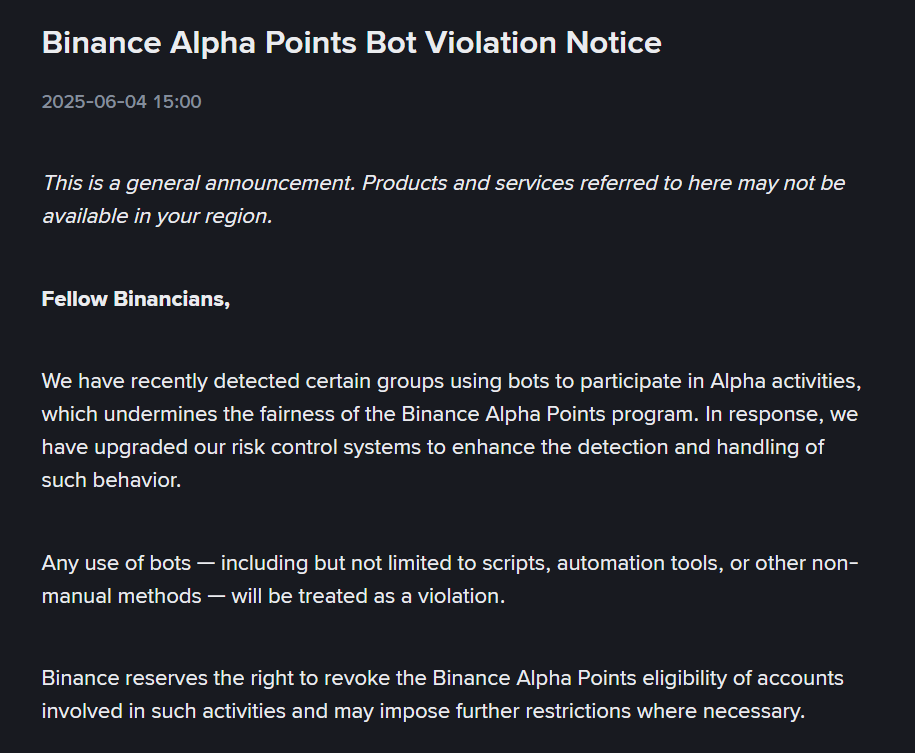
Task: Click the text 'will be treated as a violation'
Action: pos(368,596)
